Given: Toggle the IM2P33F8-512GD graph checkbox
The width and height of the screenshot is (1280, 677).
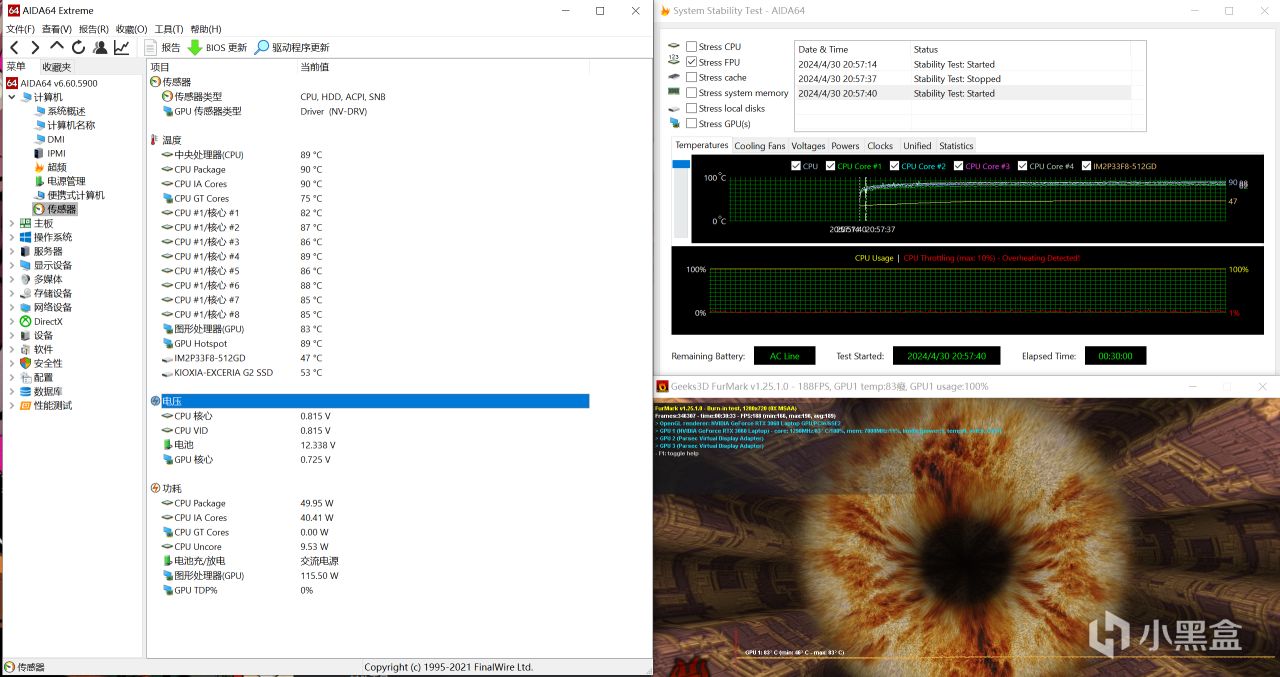Looking at the screenshot, I should tap(1087, 166).
